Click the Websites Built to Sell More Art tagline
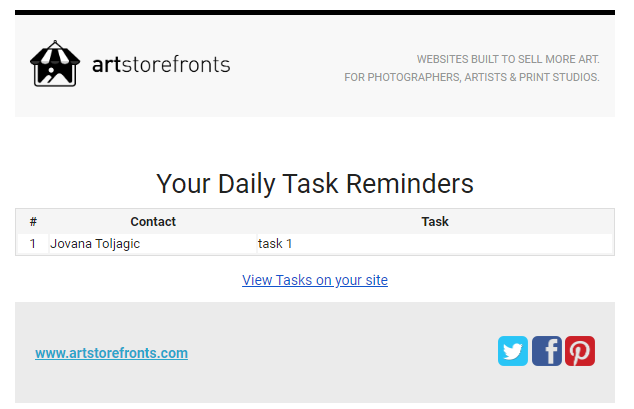This screenshot has height=409, width=634. [x=508, y=59]
